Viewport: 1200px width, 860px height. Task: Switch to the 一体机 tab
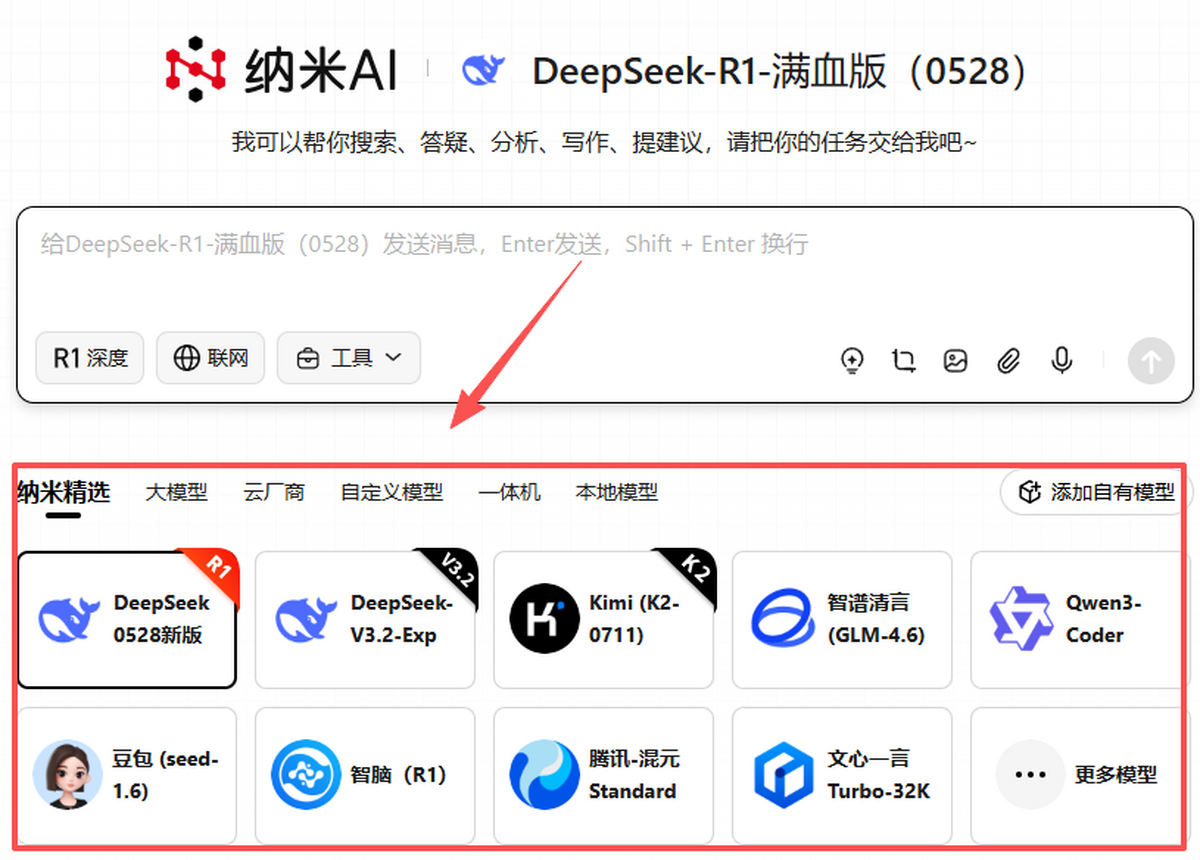[x=509, y=492]
